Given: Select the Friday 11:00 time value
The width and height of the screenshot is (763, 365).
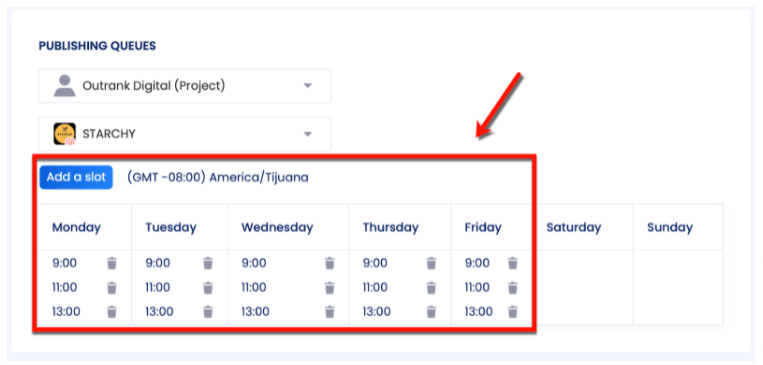Looking at the screenshot, I should pyautogui.click(x=477, y=288).
